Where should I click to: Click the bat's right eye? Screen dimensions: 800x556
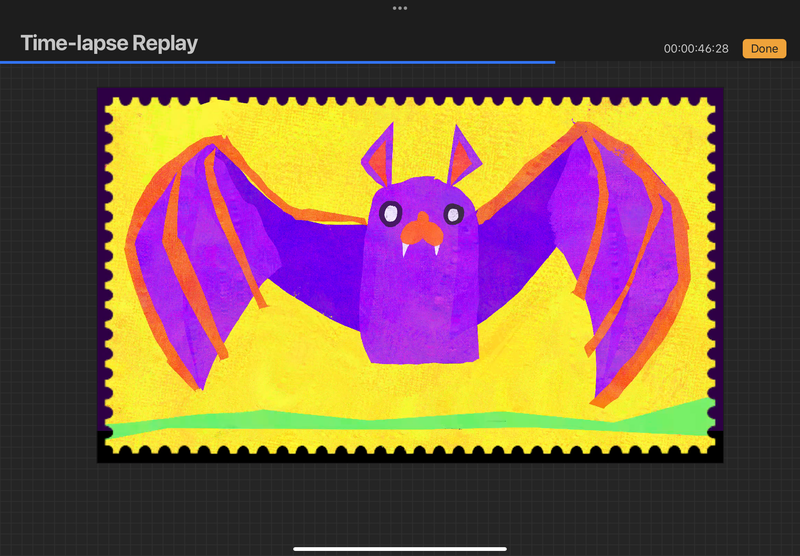click(x=454, y=213)
